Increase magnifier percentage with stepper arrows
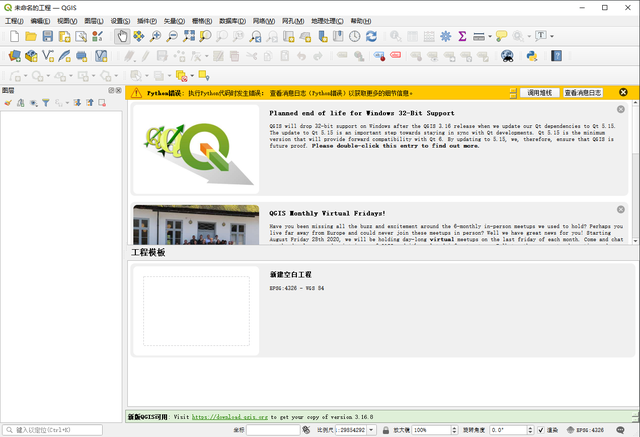 coord(454,430)
